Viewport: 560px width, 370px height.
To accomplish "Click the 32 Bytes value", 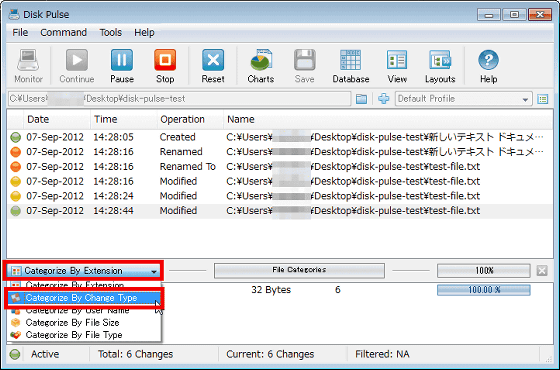I will point(271,290).
